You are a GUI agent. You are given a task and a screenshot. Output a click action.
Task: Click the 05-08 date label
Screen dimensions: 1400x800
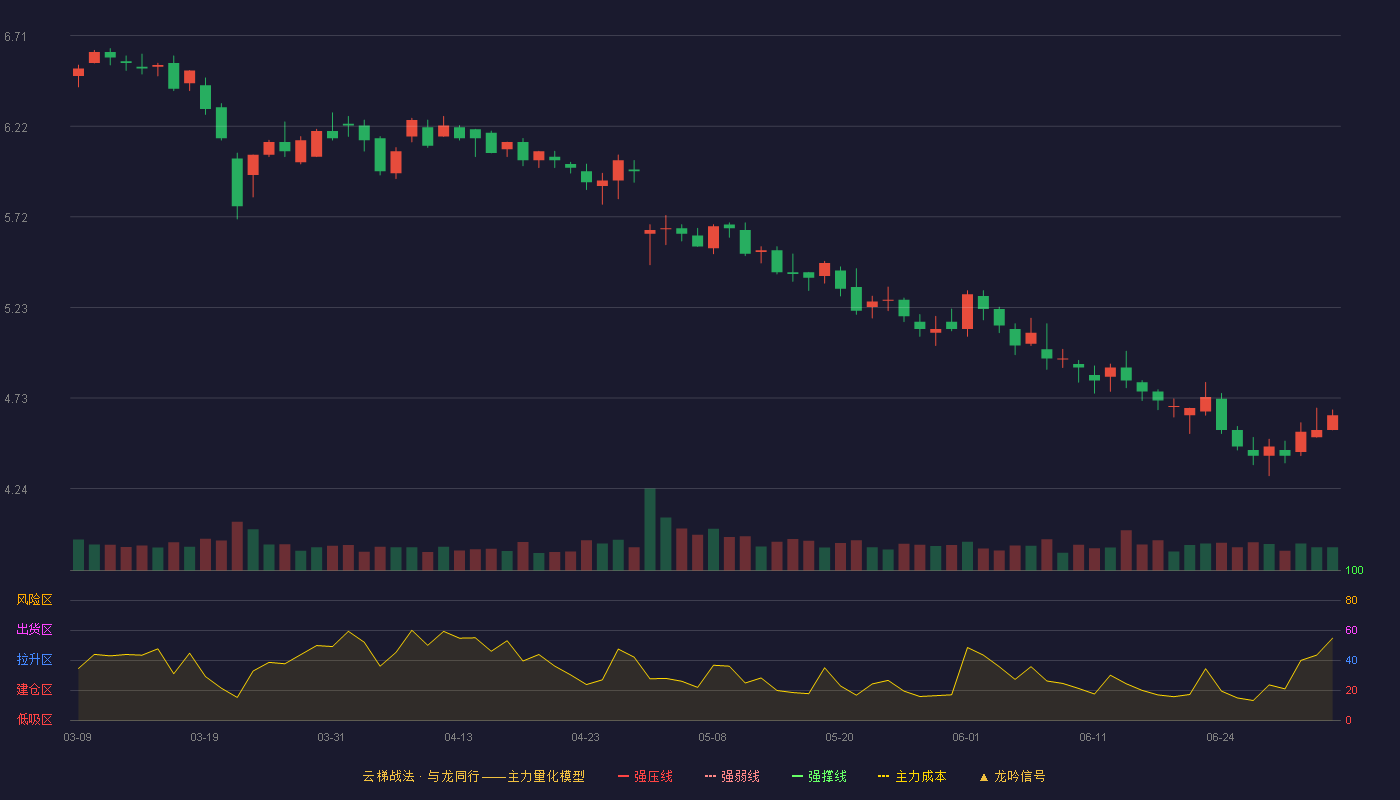[x=713, y=737]
